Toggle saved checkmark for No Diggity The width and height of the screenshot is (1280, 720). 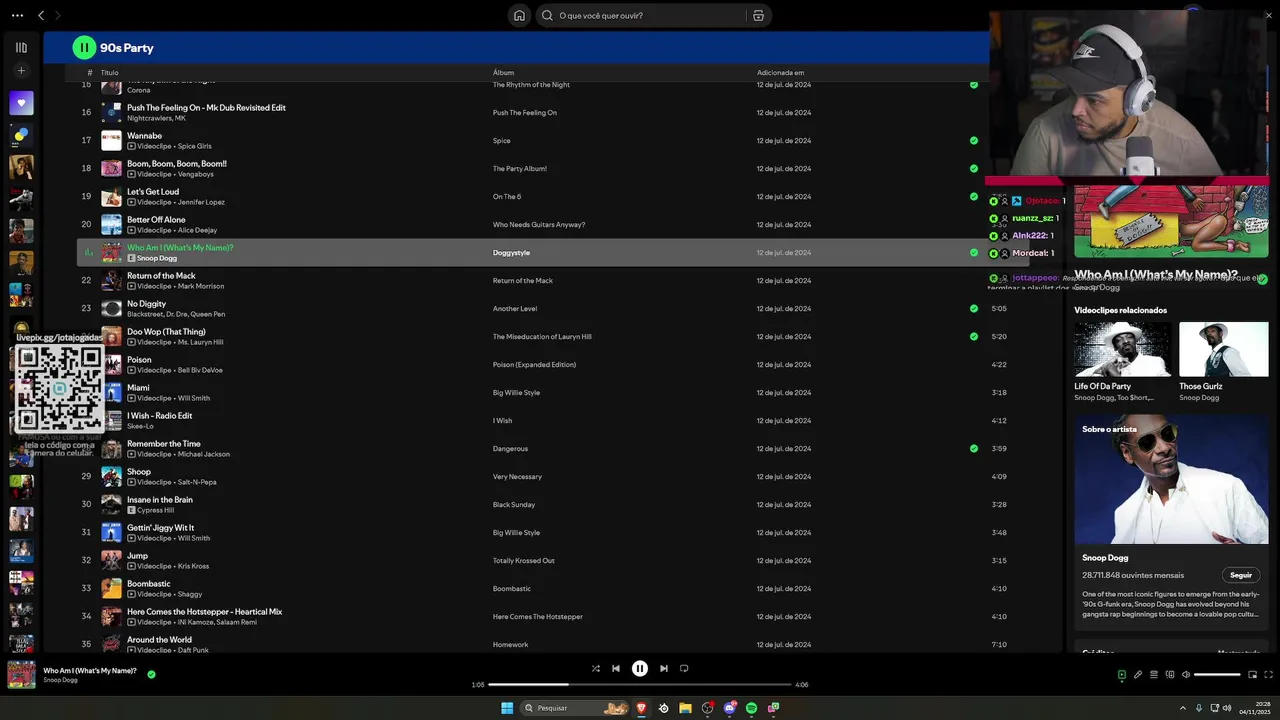pos(974,309)
